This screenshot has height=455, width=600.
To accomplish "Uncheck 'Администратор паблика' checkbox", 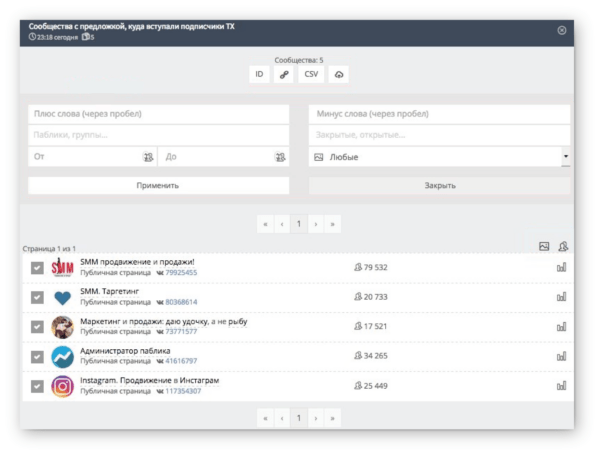I will 37,357.
